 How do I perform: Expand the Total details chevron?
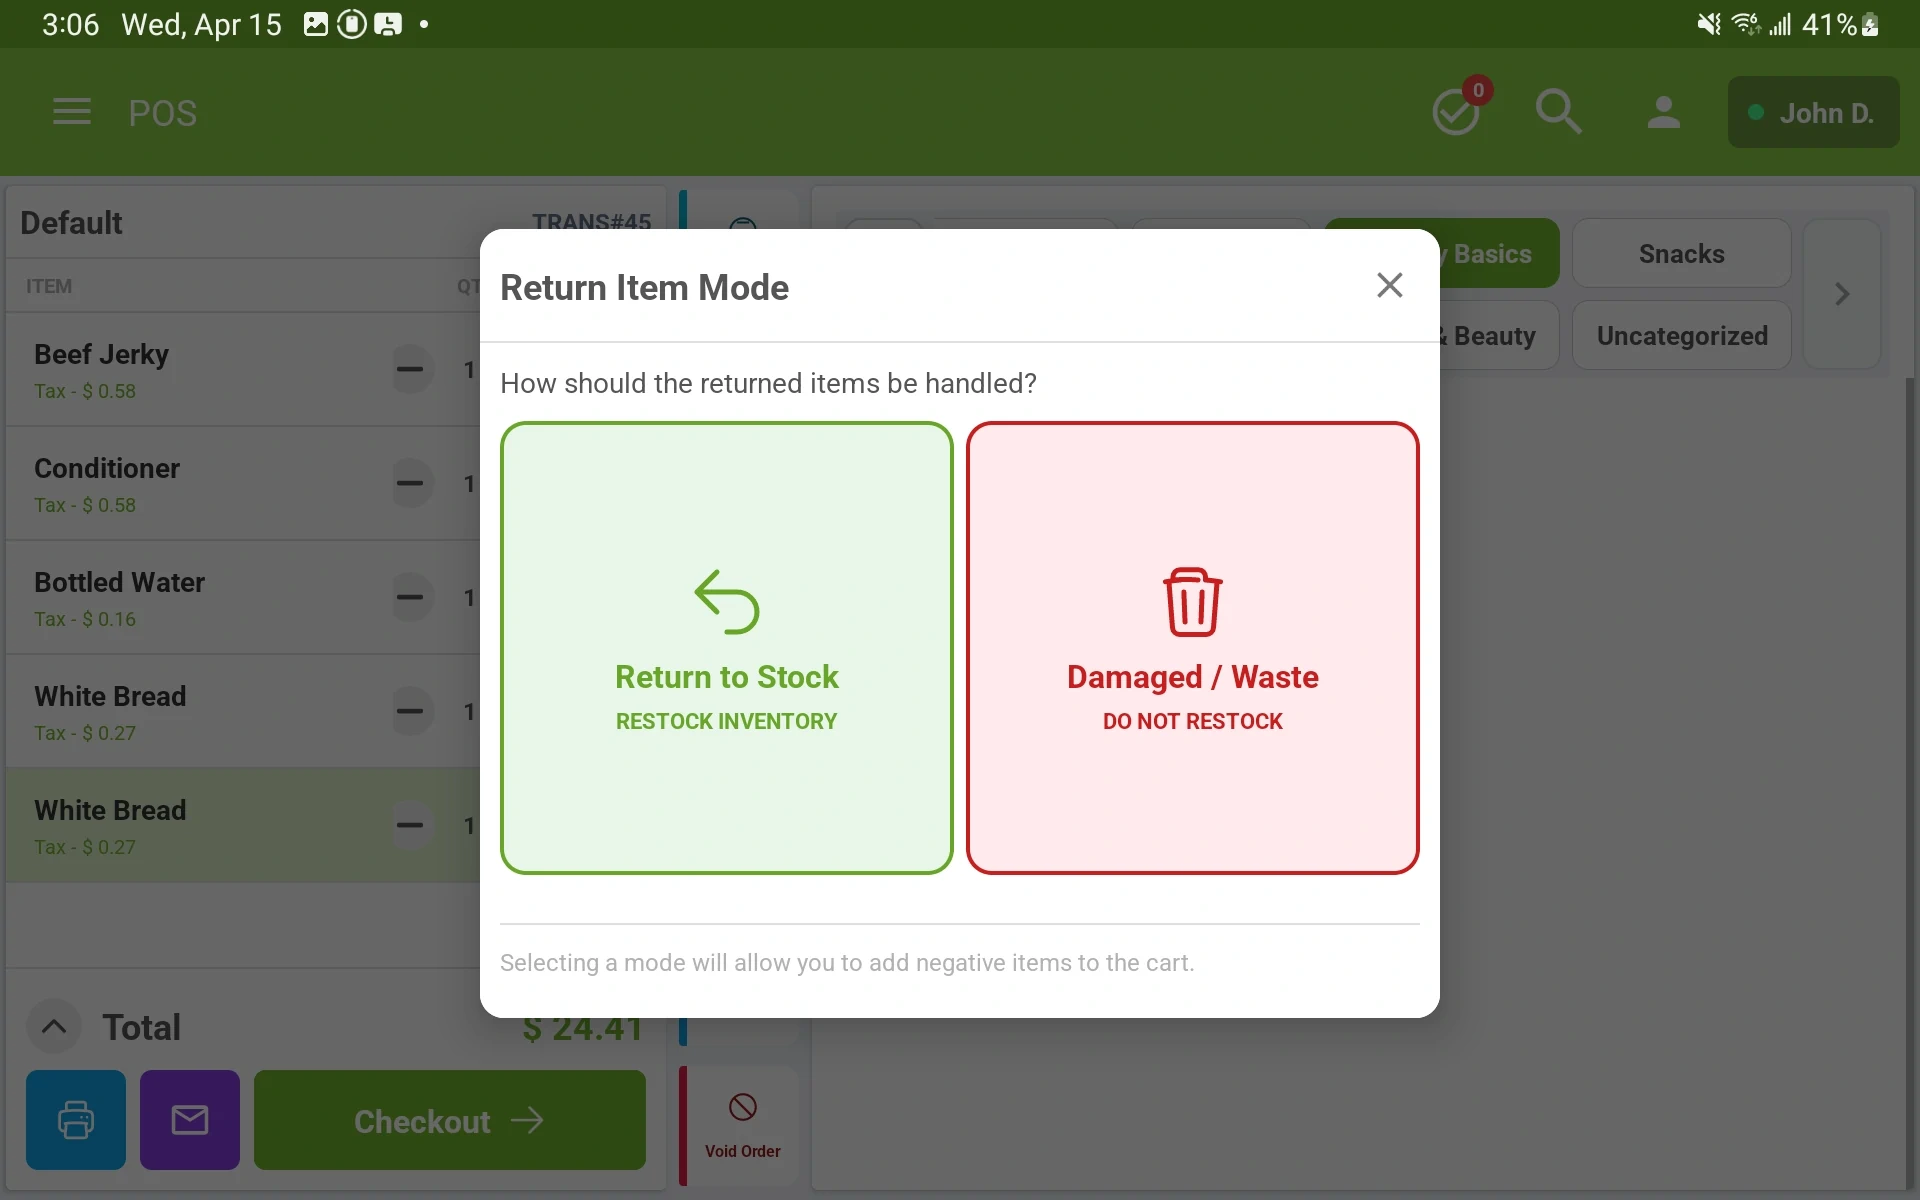(x=54, y=1026)
